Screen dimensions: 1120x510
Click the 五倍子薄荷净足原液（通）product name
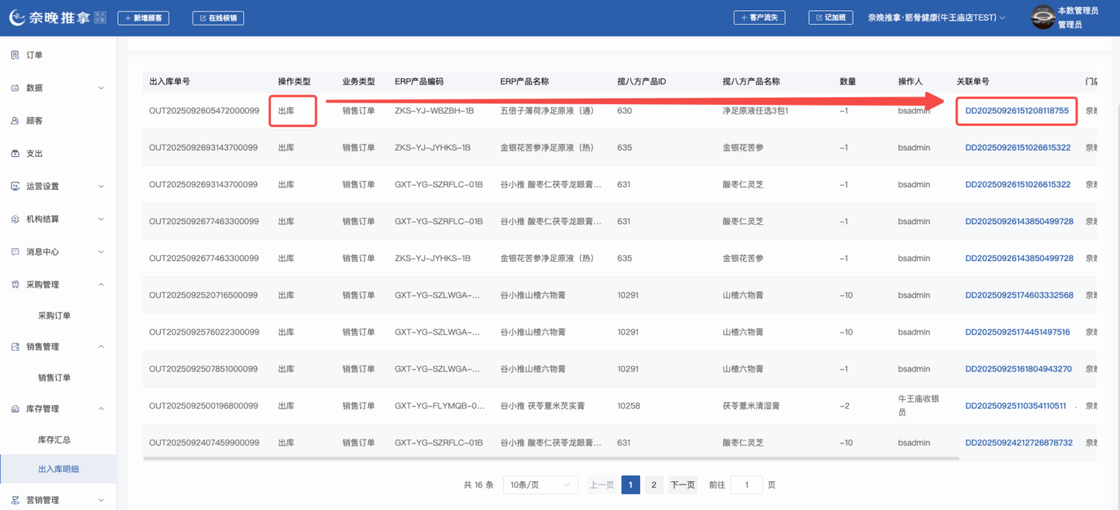pos(547,111)
